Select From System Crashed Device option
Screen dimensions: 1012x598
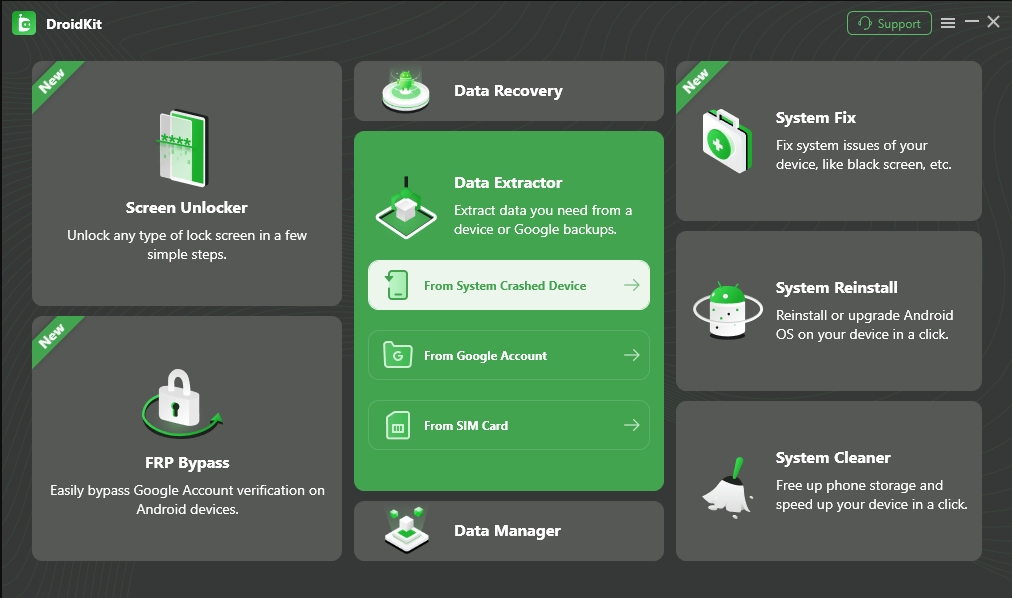[x=505, y=286]
